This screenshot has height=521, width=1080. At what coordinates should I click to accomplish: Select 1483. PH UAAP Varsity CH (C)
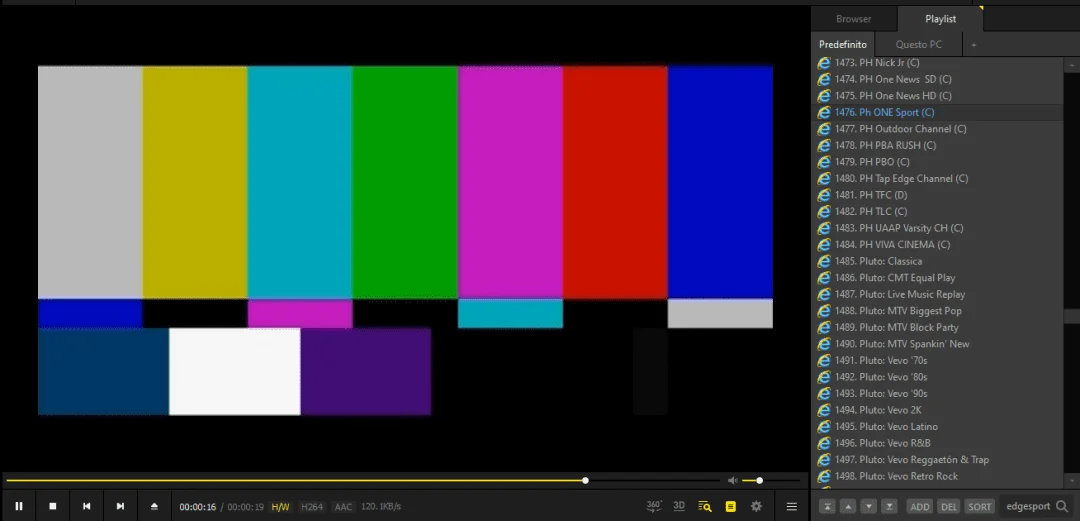937,228
